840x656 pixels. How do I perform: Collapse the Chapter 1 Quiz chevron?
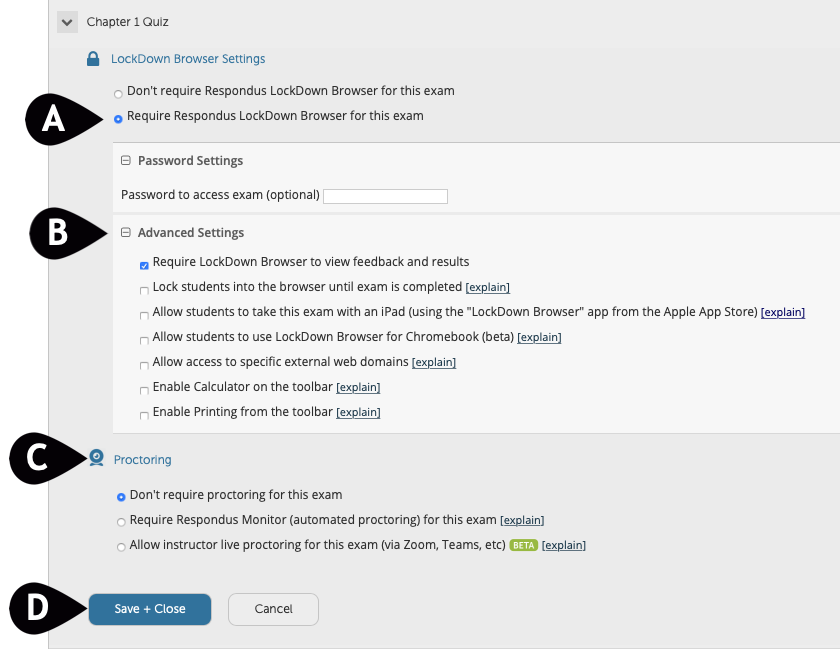tap(67, 21)
